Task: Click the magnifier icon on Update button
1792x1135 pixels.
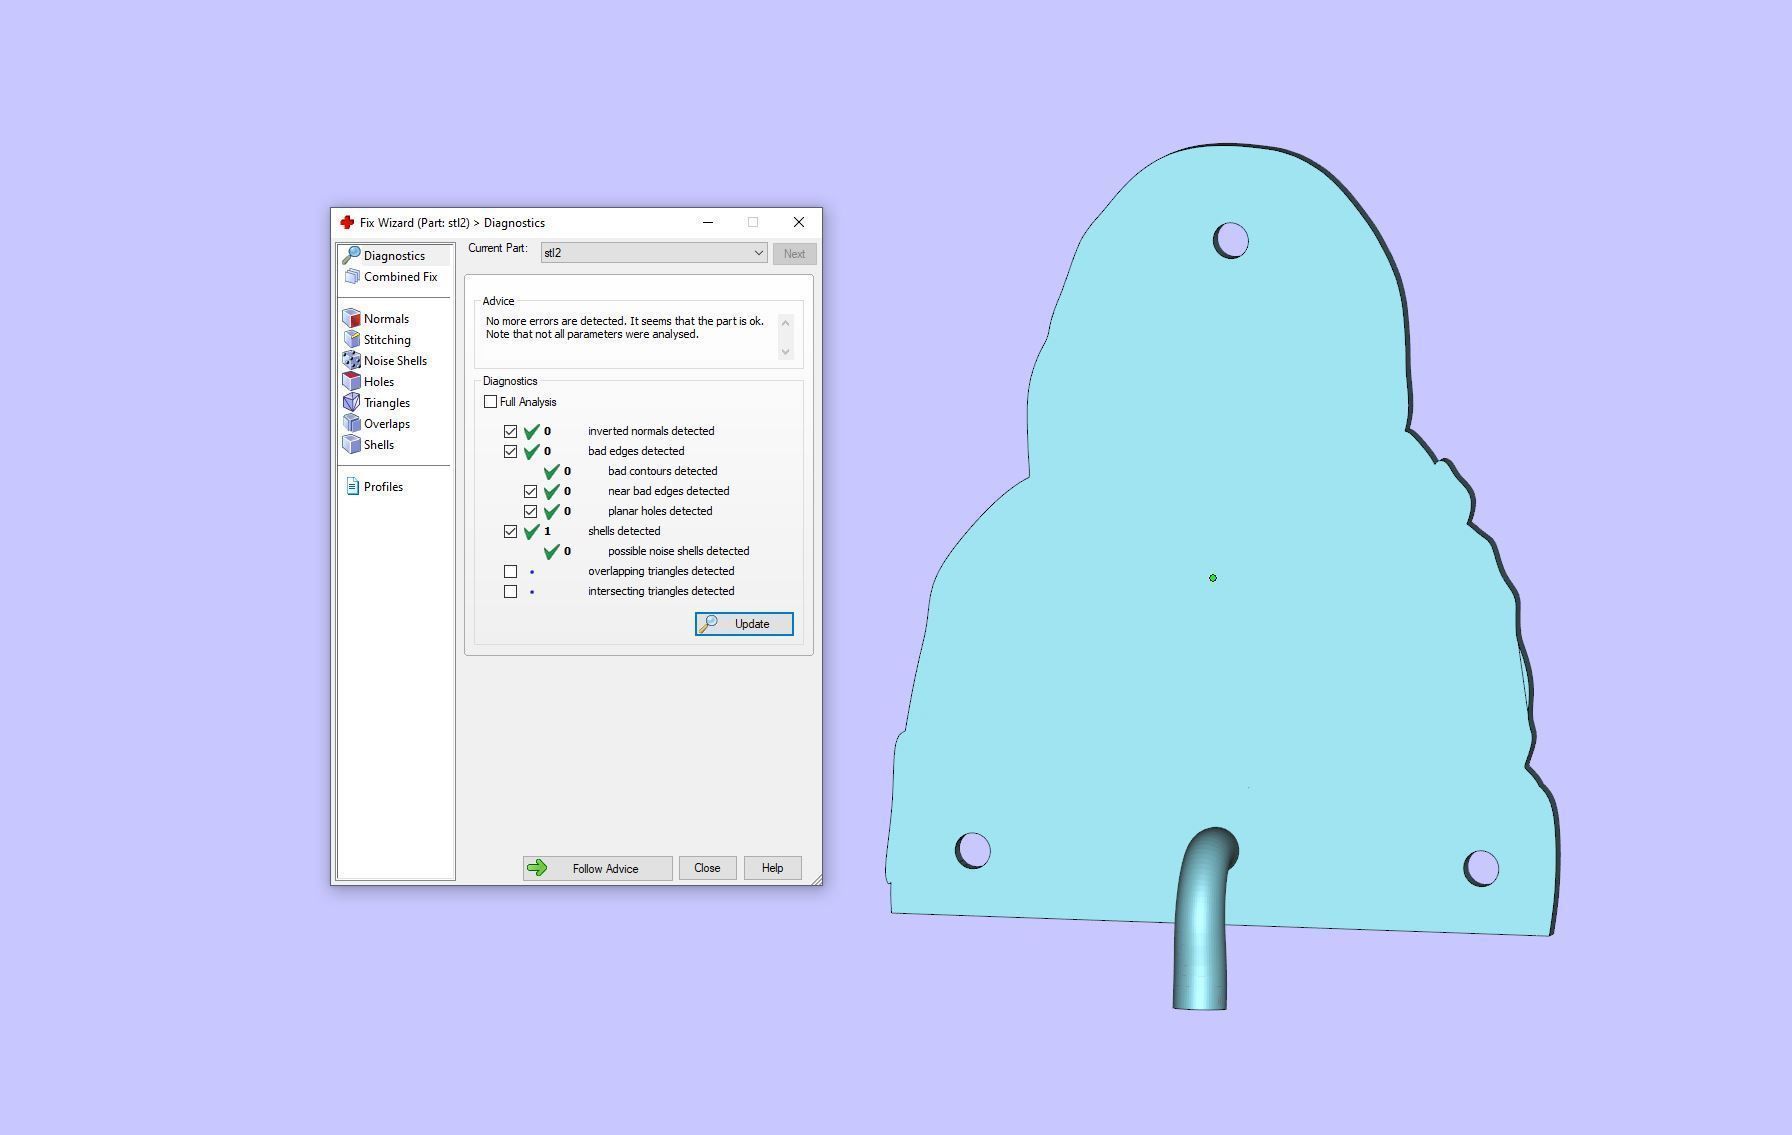Action: pyautogui.click(x=708, y=624)
